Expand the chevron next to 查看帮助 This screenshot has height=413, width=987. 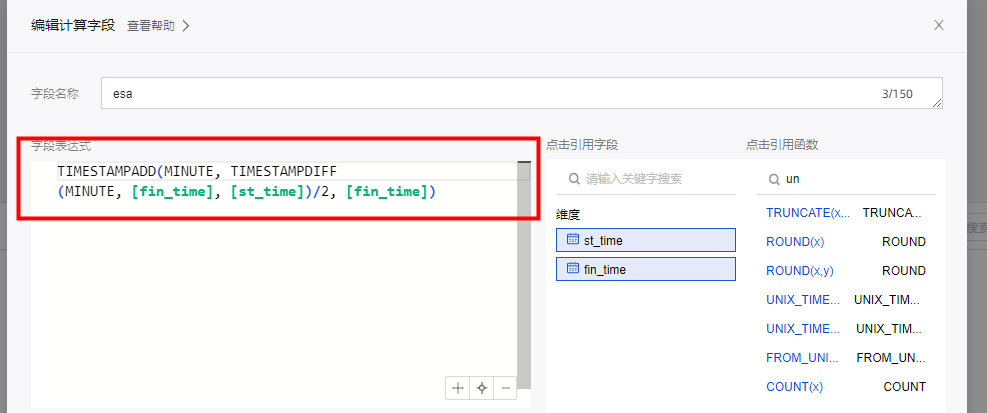(186, 26)
